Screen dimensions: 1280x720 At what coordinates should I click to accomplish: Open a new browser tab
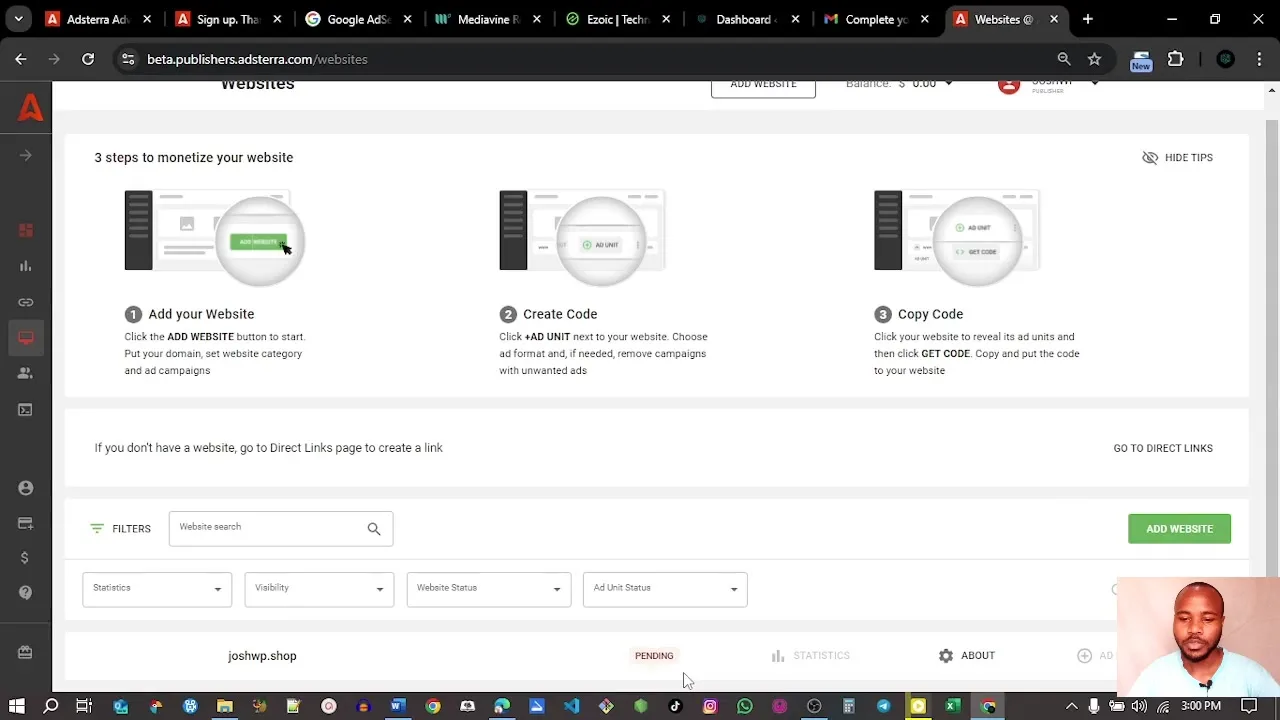(x=1088, y=19)
